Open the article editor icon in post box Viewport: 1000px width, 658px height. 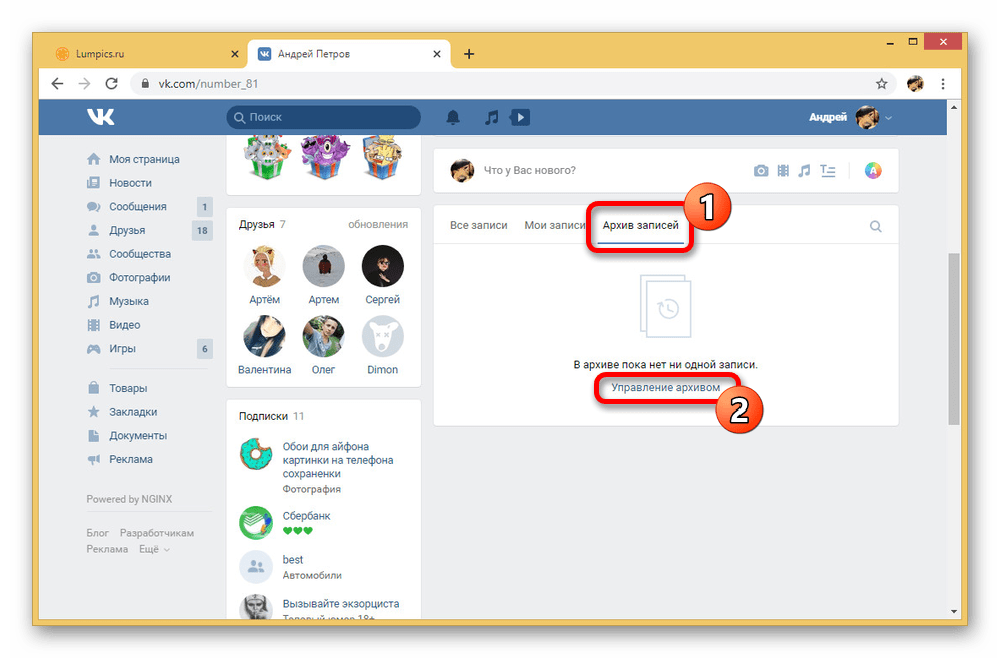pyautogui.click(x=828, y=171)
